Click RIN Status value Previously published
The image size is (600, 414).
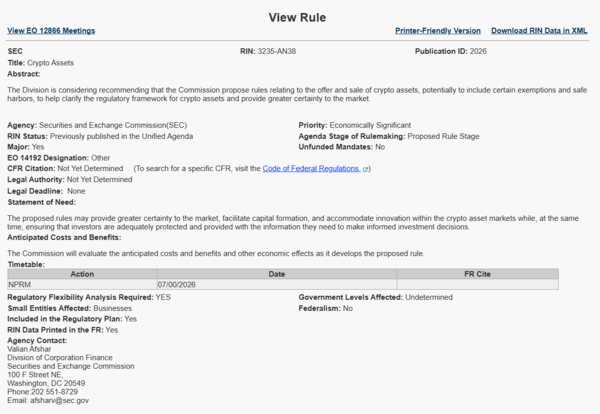tap(121, 137)
